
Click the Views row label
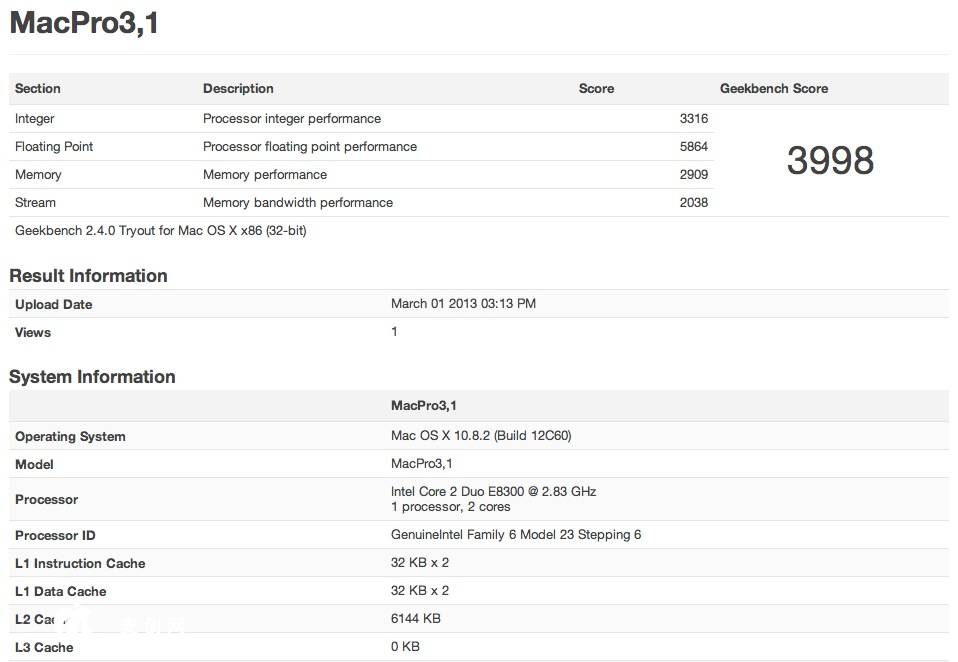[x=33, y=333]
